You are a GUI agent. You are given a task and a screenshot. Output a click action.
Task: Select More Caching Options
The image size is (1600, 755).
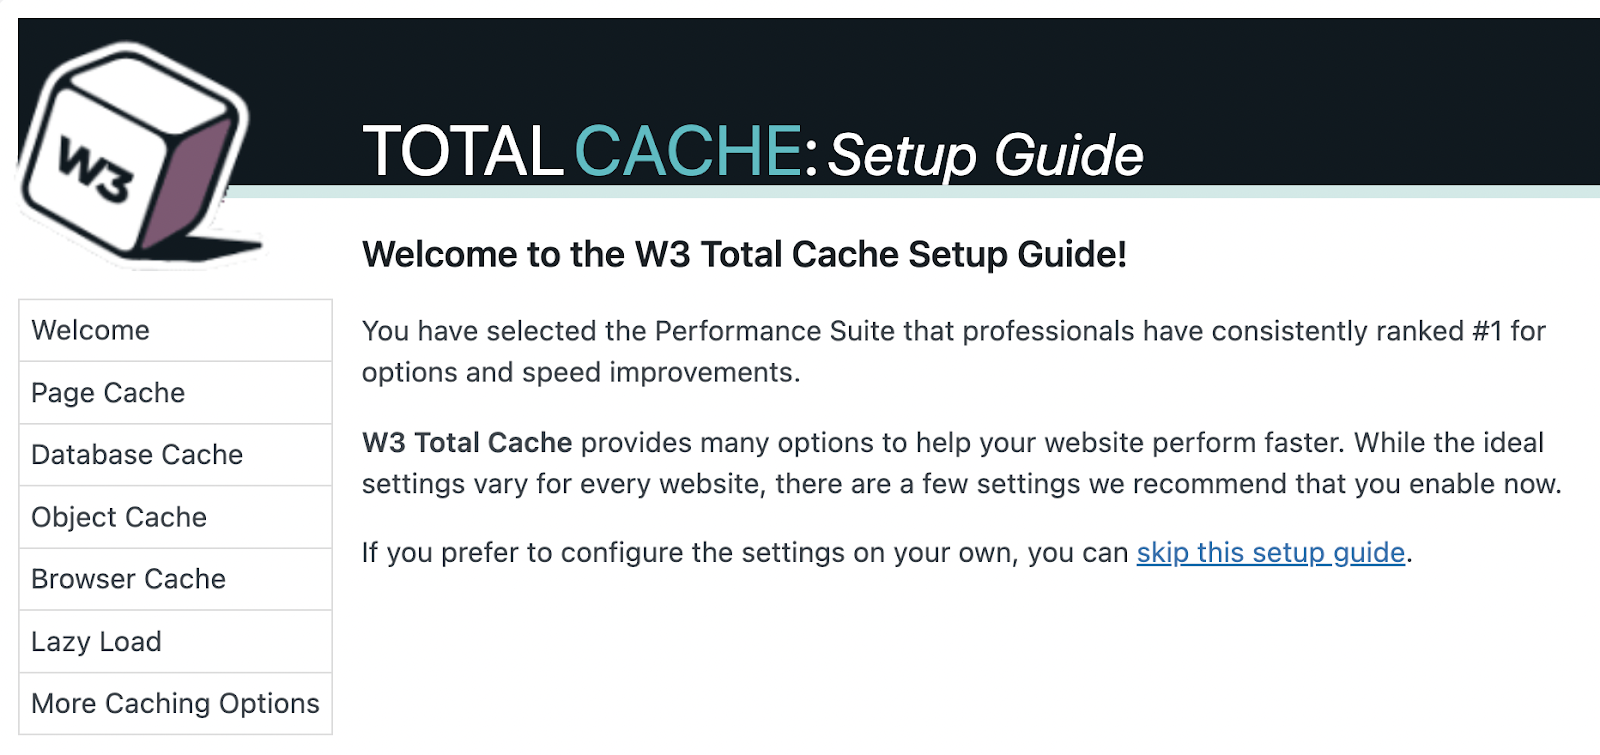point(174,703)
